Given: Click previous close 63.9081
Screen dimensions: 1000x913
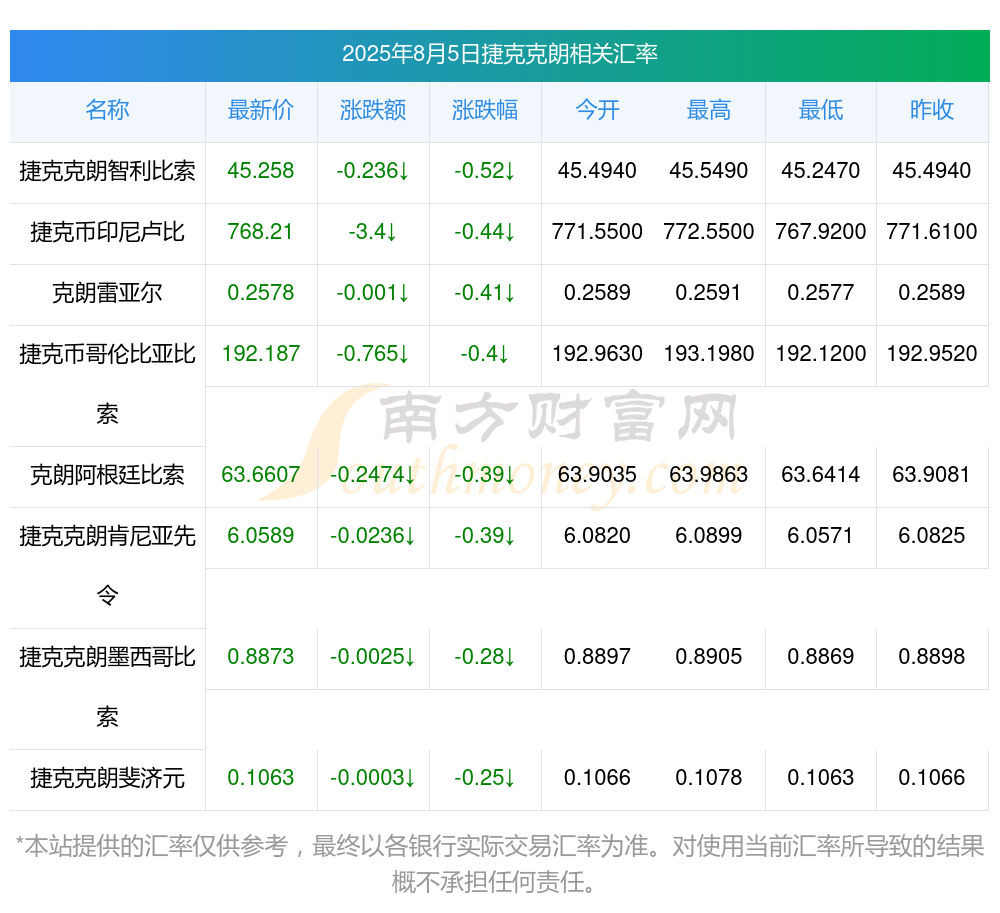Looking at the screenshot, I should (932, 474).
